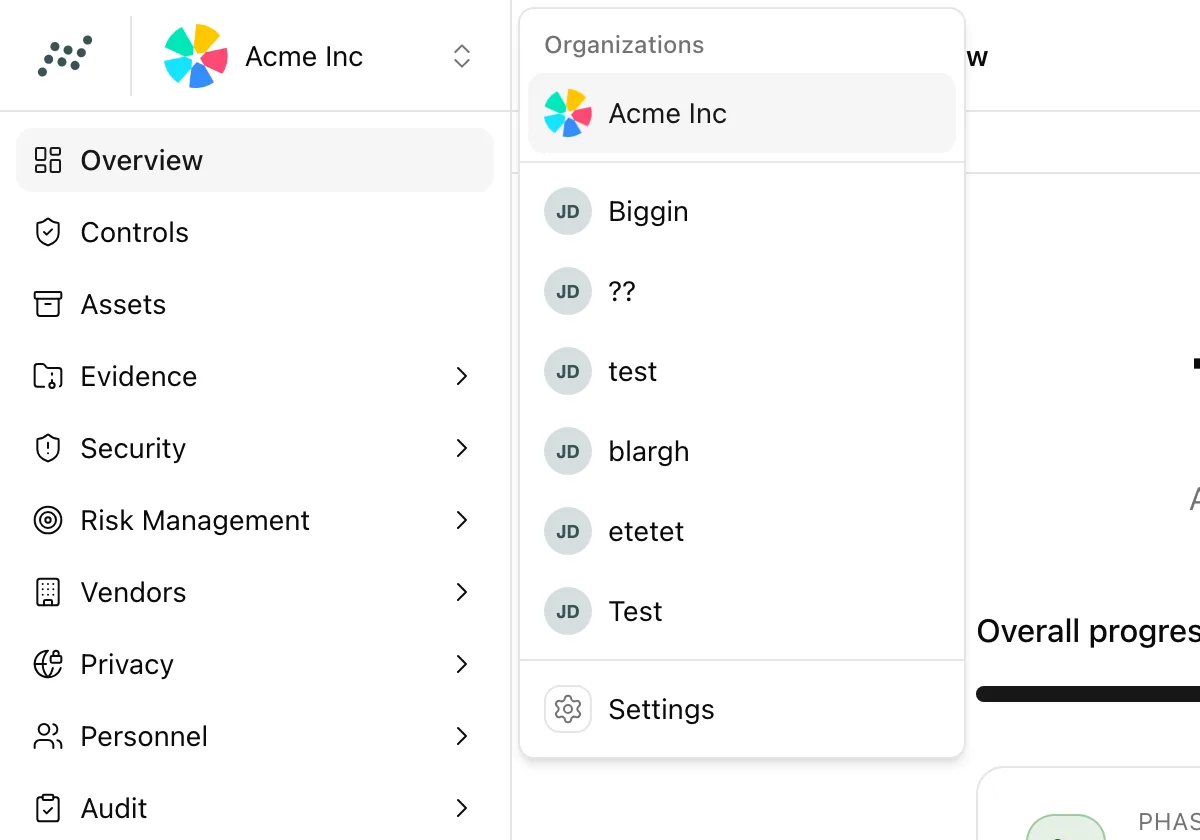The width and height of the screenshot is (1200, 840).
Task: Expand the Risk Management chevron
Action: click(x=462, y=520)
